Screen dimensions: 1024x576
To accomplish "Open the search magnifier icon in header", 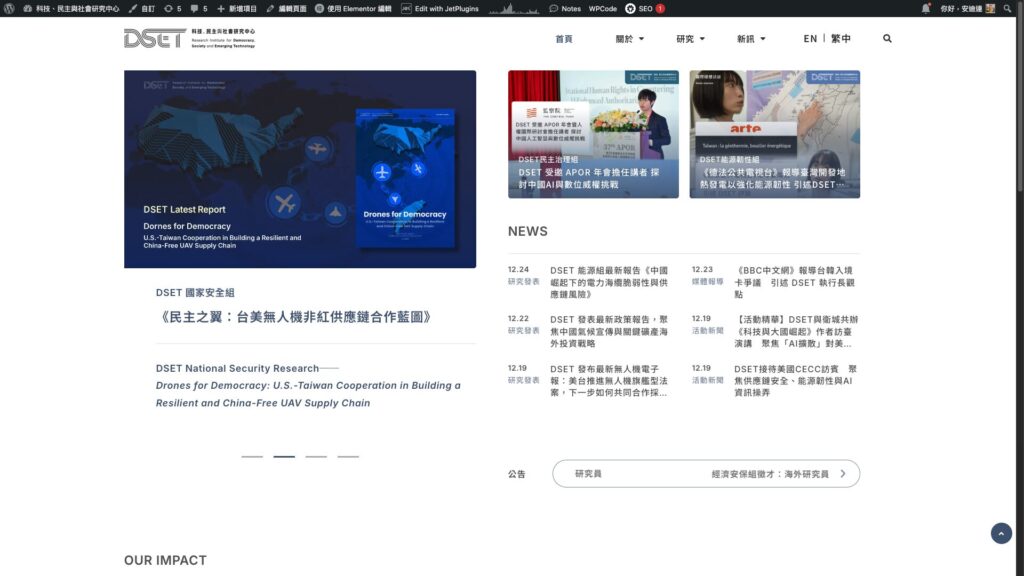I will click(x=887, y=39).
